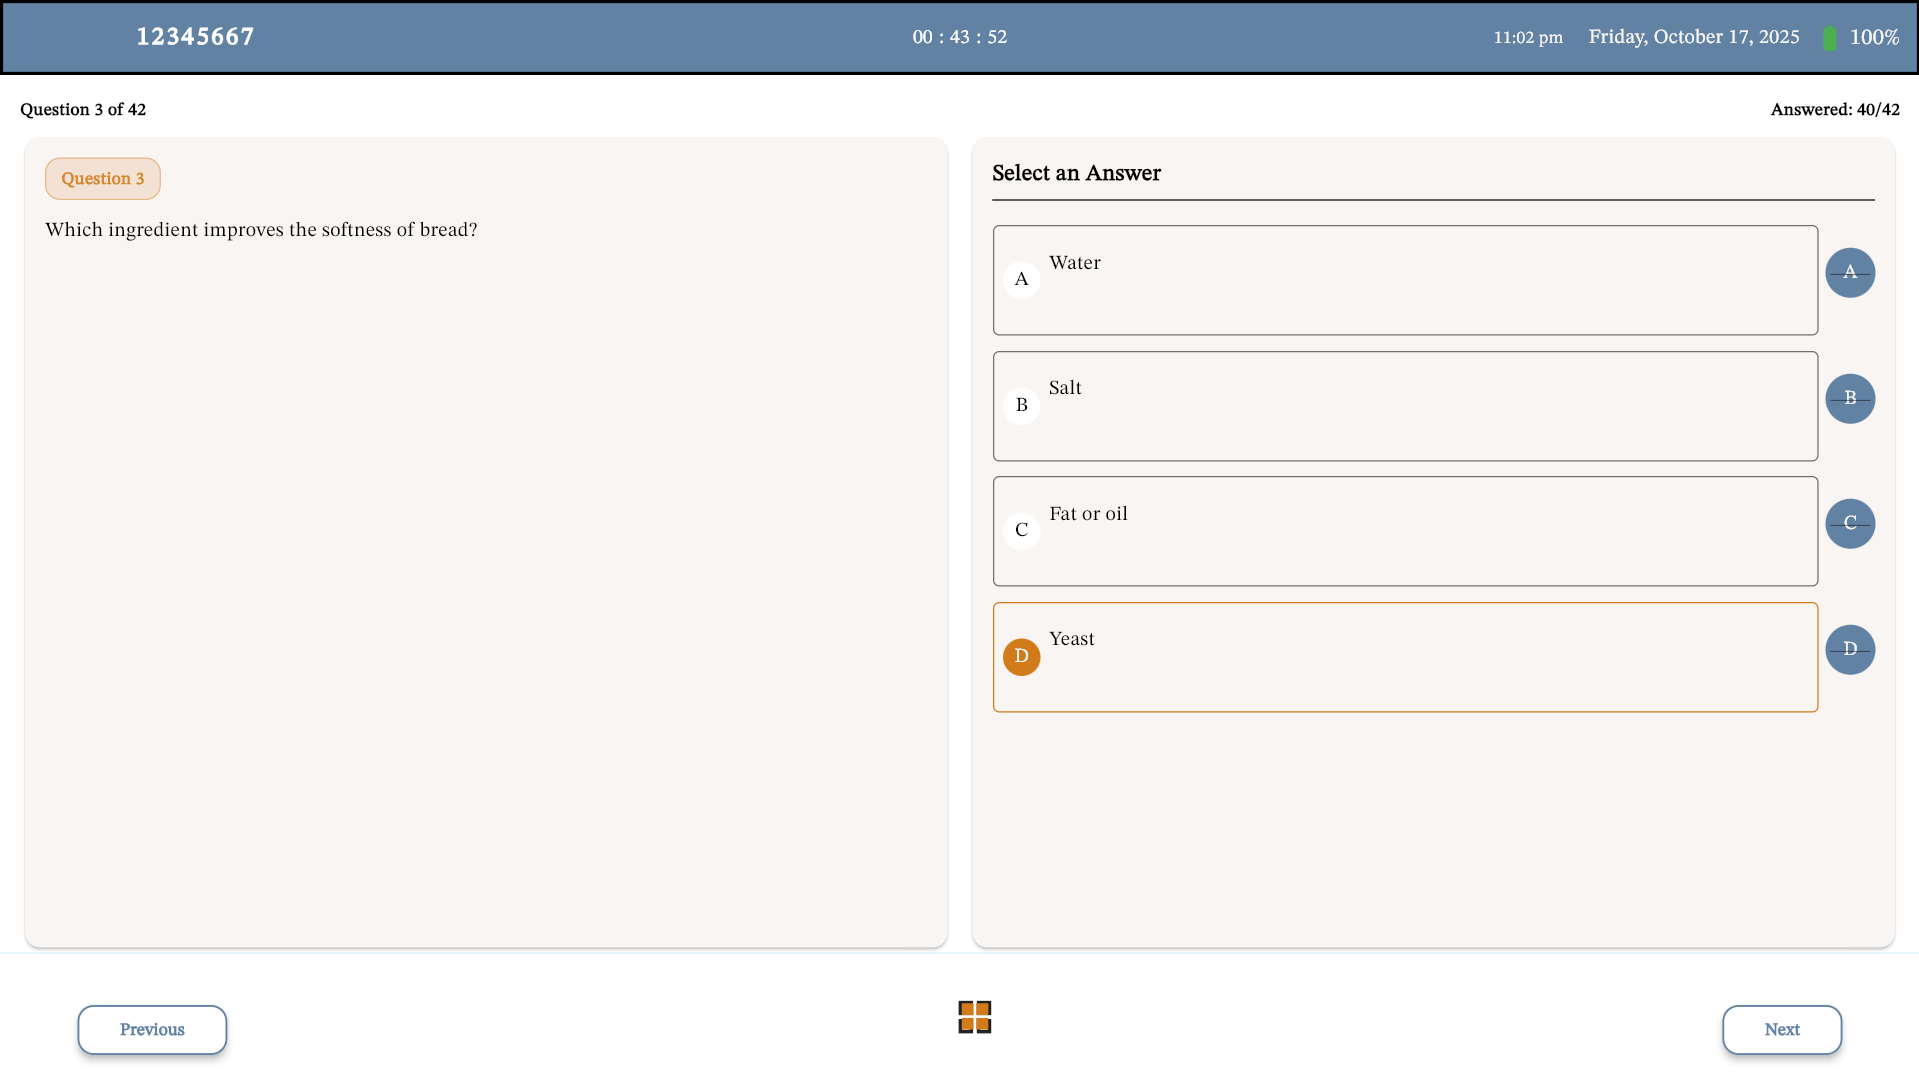Go to the Next question
The image size is (1919, 1079).
[1781, 1030]
